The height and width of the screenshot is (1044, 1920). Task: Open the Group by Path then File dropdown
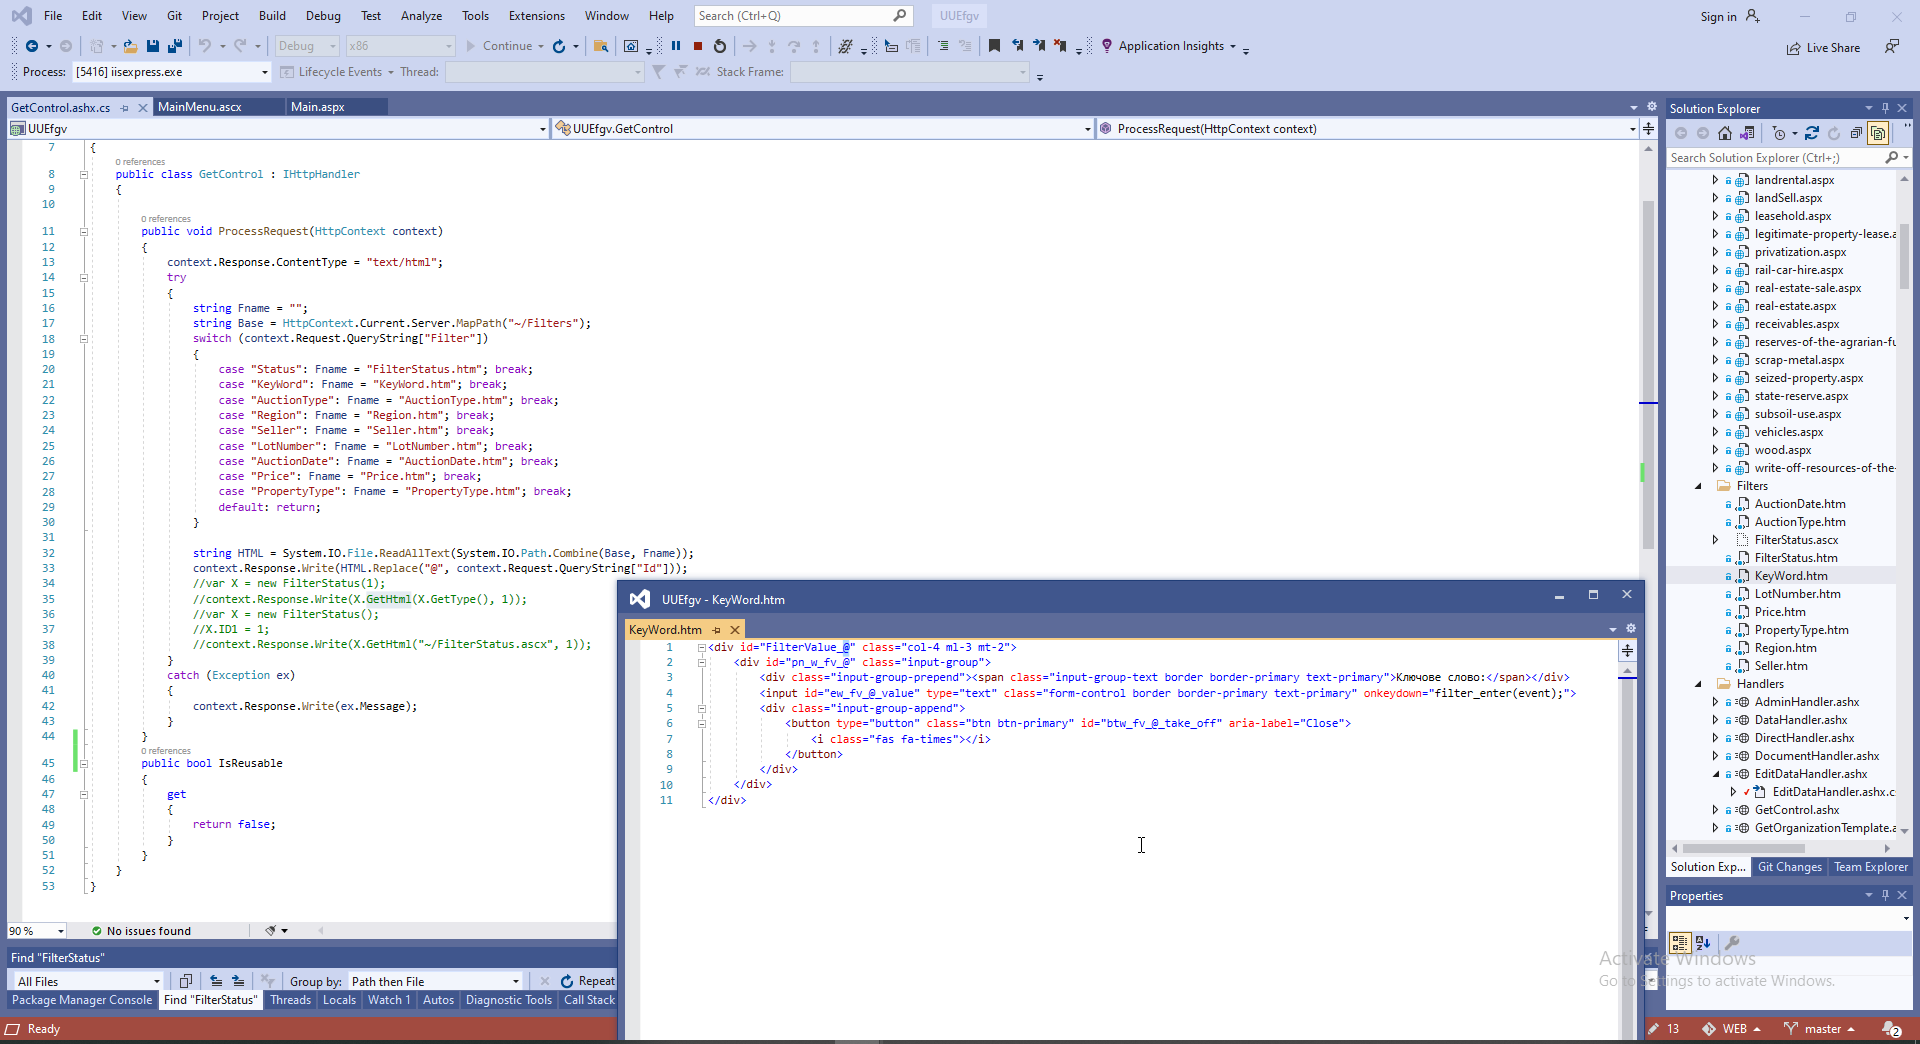click(x=435, y=982)
